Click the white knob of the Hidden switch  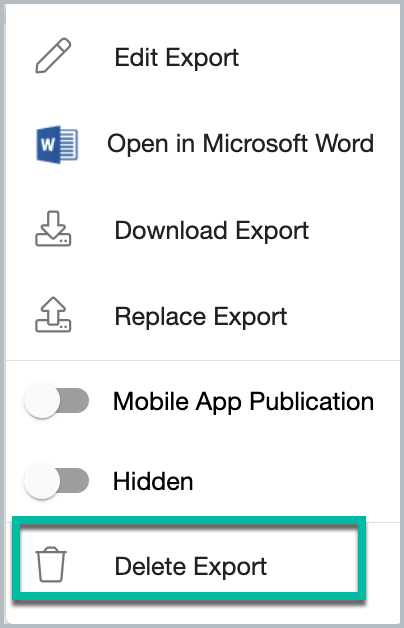(x=42, y=481)
